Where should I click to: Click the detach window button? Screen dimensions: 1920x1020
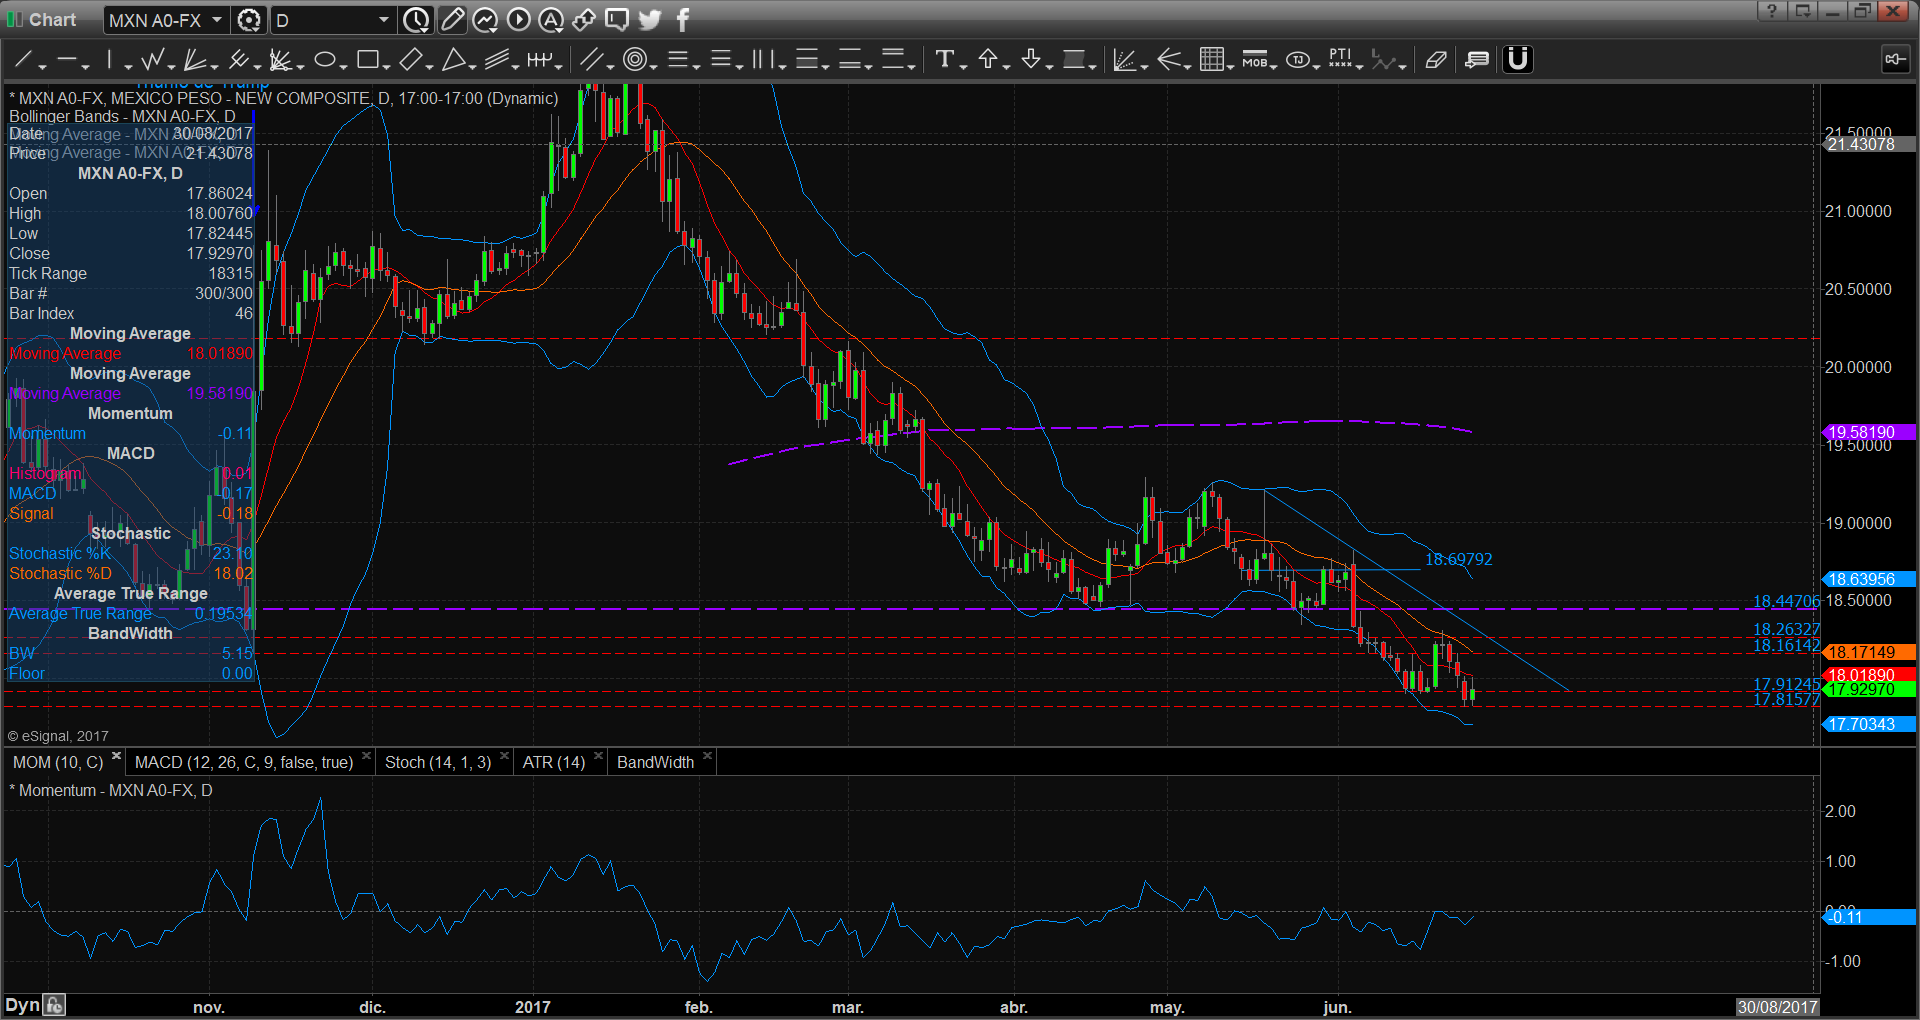coord(1802,11)
